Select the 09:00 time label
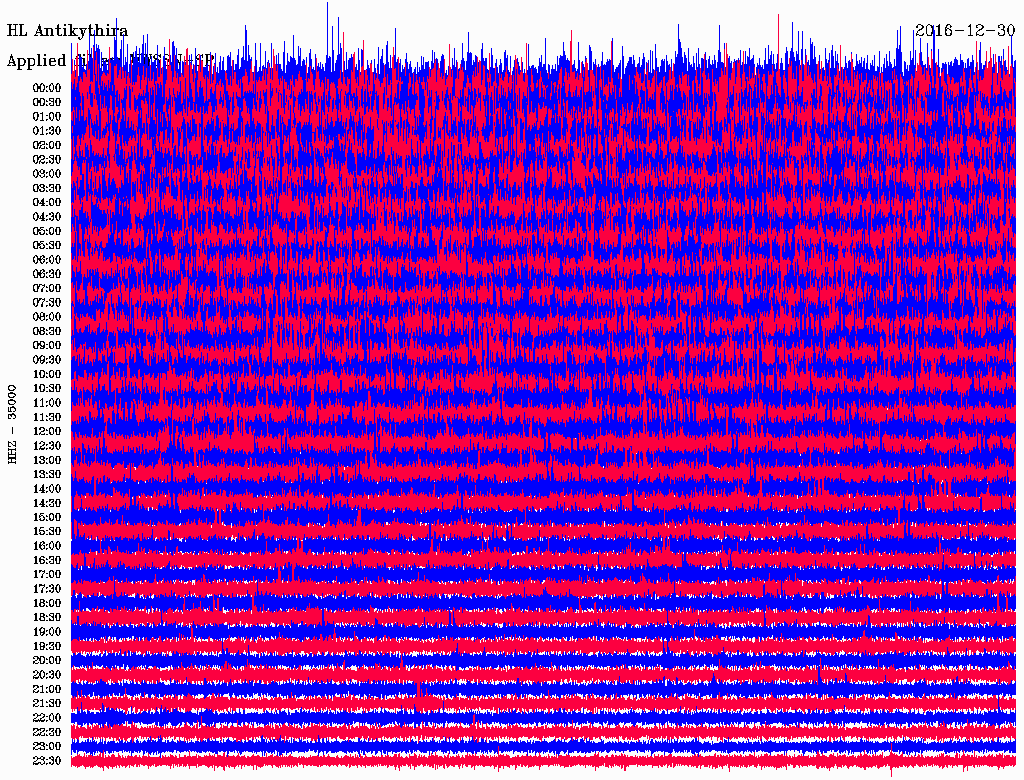The height and width of the screenshot is (780, 1024). (x=46, y=346)
